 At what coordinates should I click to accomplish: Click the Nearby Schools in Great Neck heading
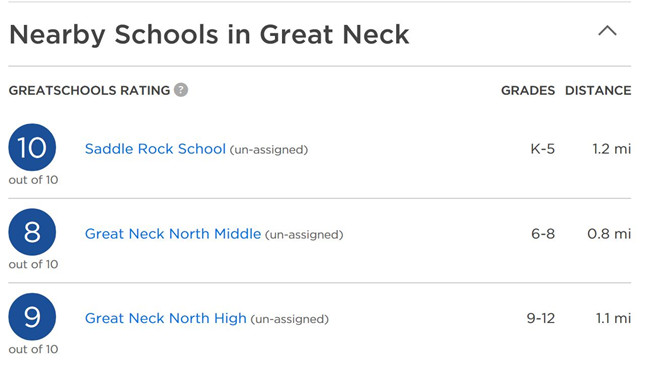coord(209,34)
